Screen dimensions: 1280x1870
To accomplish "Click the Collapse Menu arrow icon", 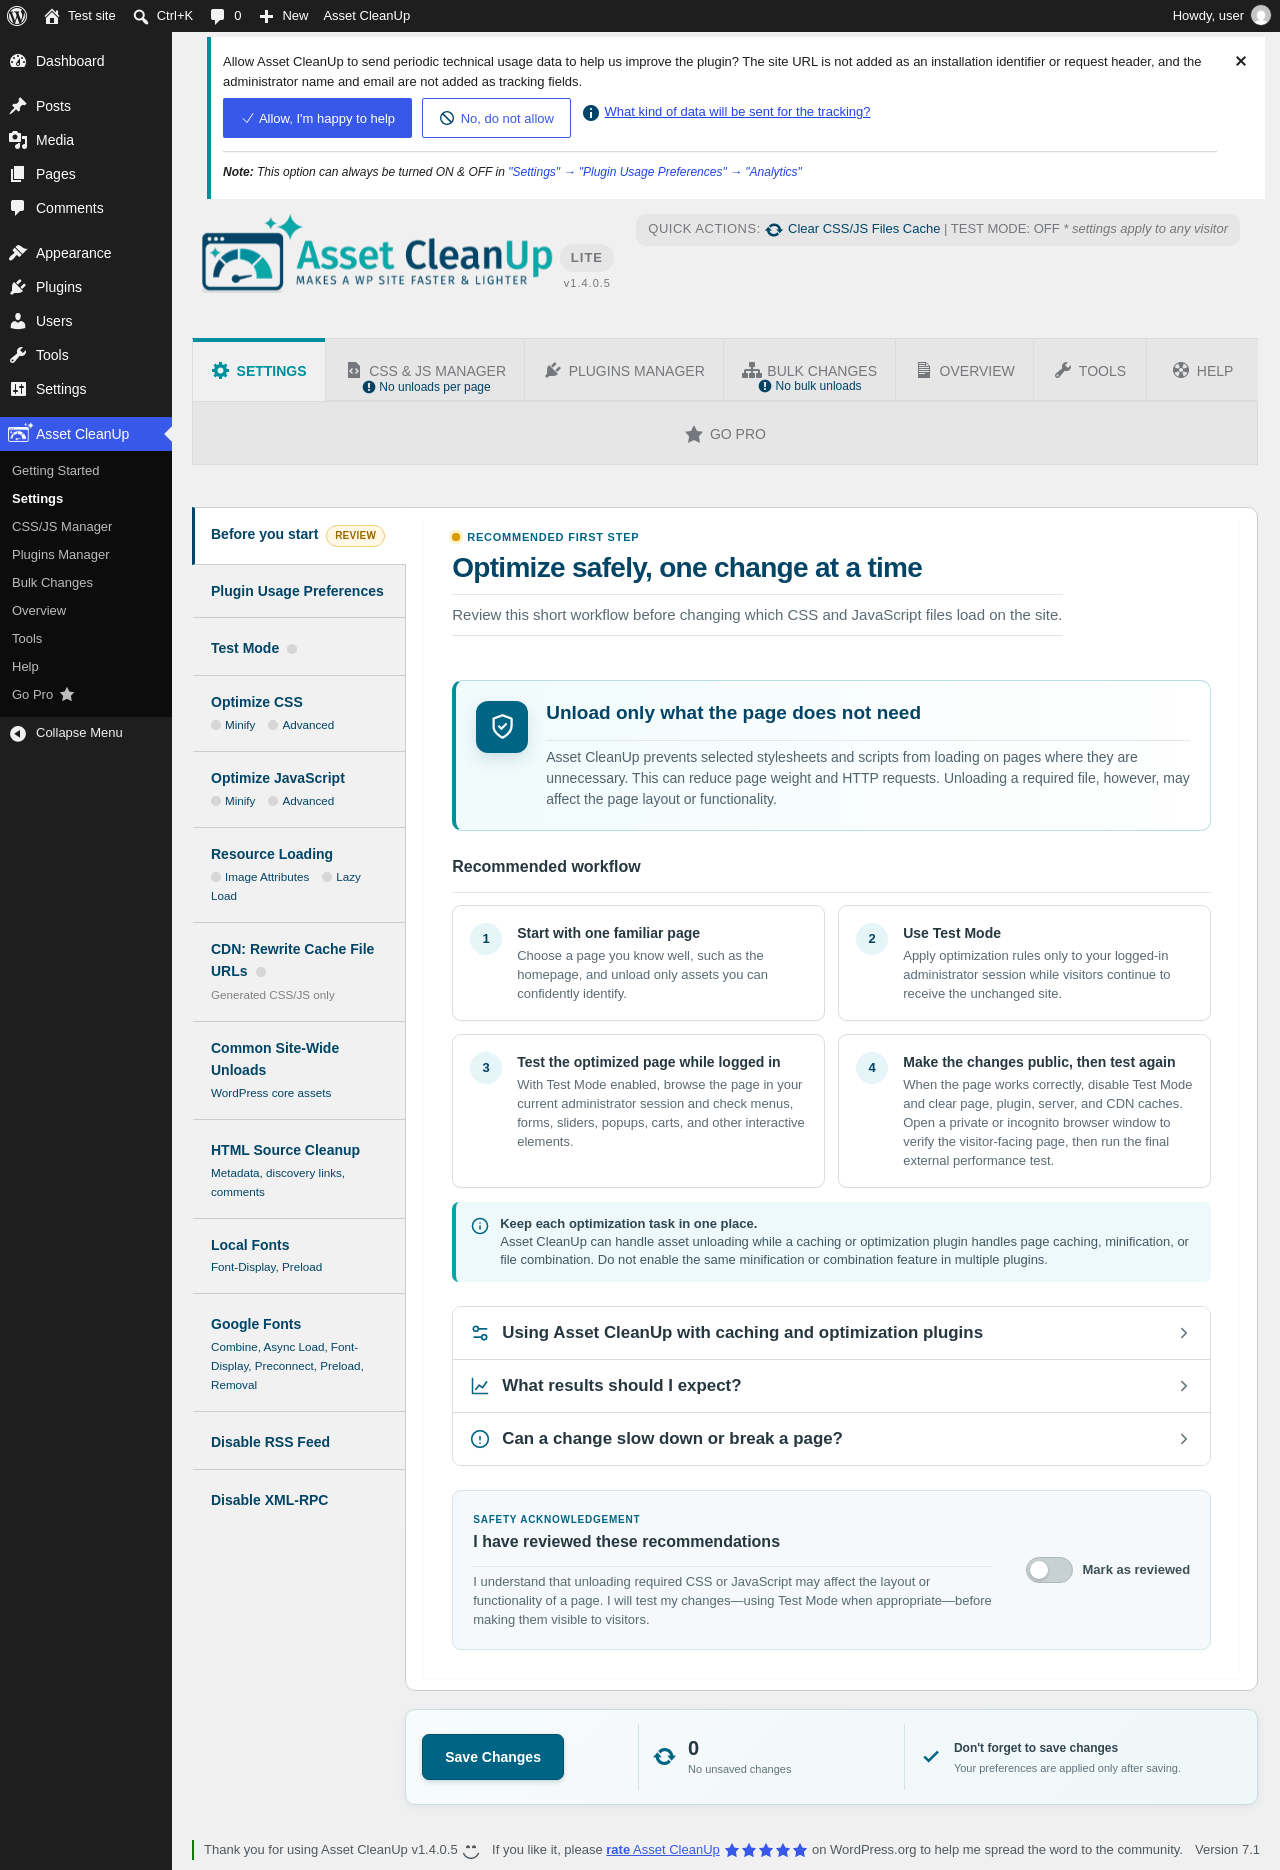I will pyautogui.click(x=18, y=733).
